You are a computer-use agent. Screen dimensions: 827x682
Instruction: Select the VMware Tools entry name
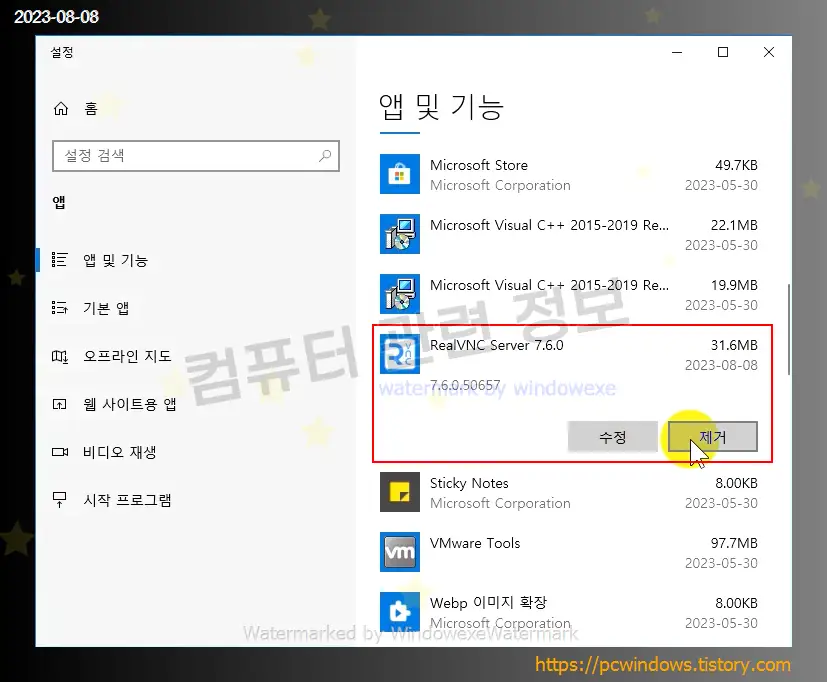(475, 543)
